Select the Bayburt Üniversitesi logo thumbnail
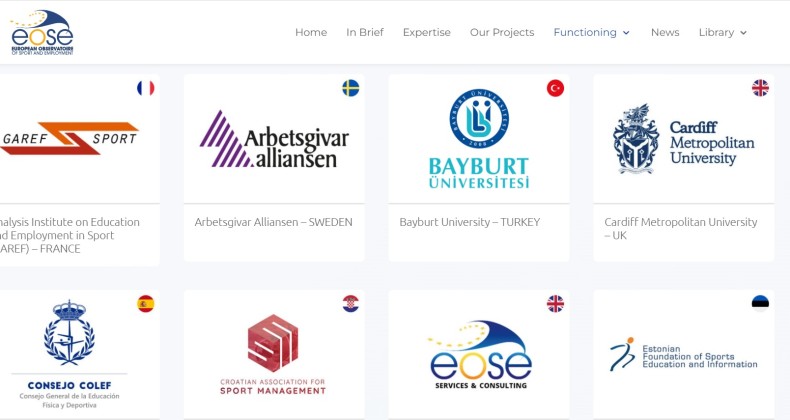This screenshot has width=790, height=420. coord(479,138)
